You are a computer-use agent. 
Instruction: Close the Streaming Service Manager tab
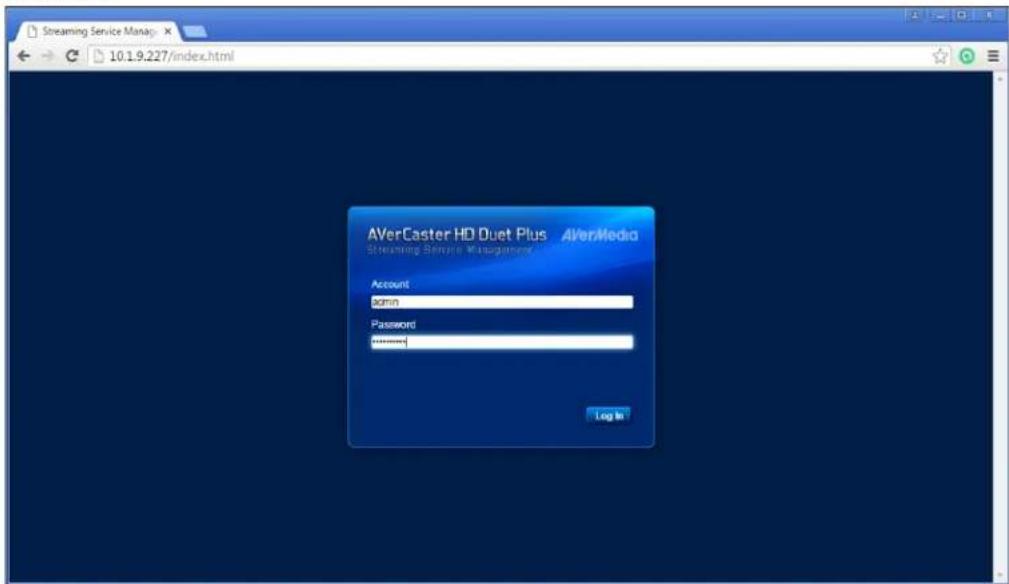pyautogui.click(x=168, y=31)
